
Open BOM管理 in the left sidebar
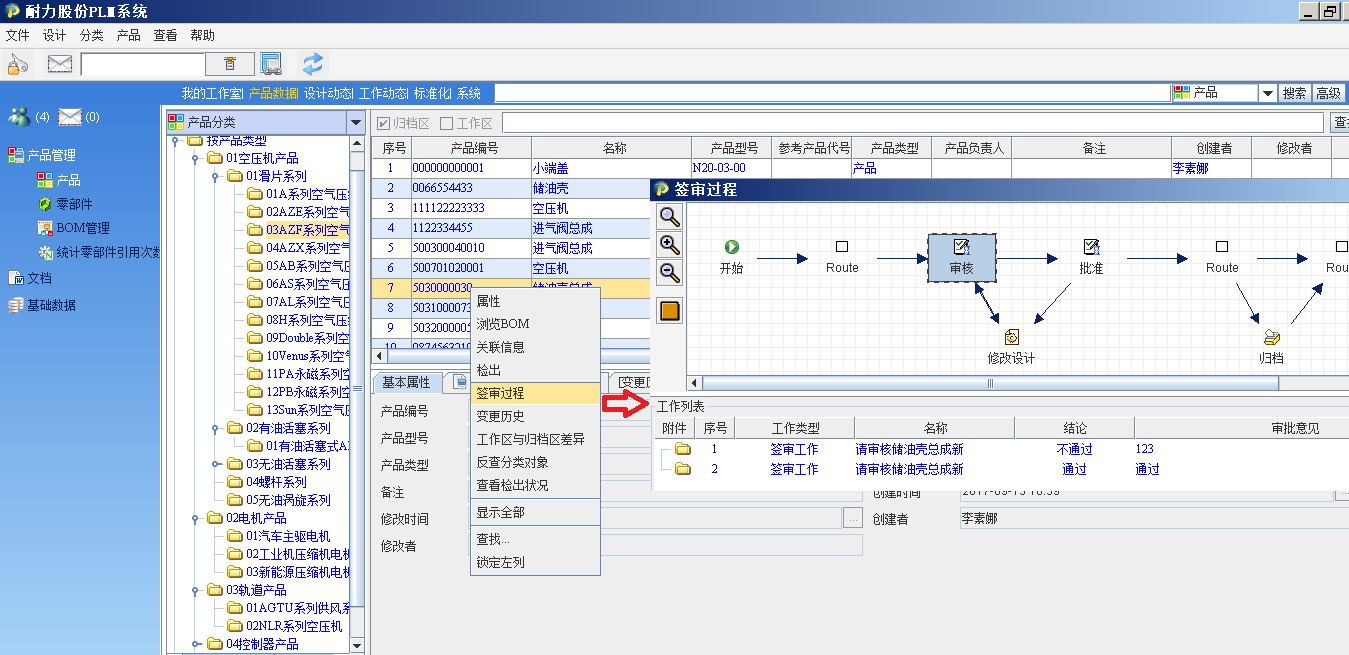[x=82, y=228]
